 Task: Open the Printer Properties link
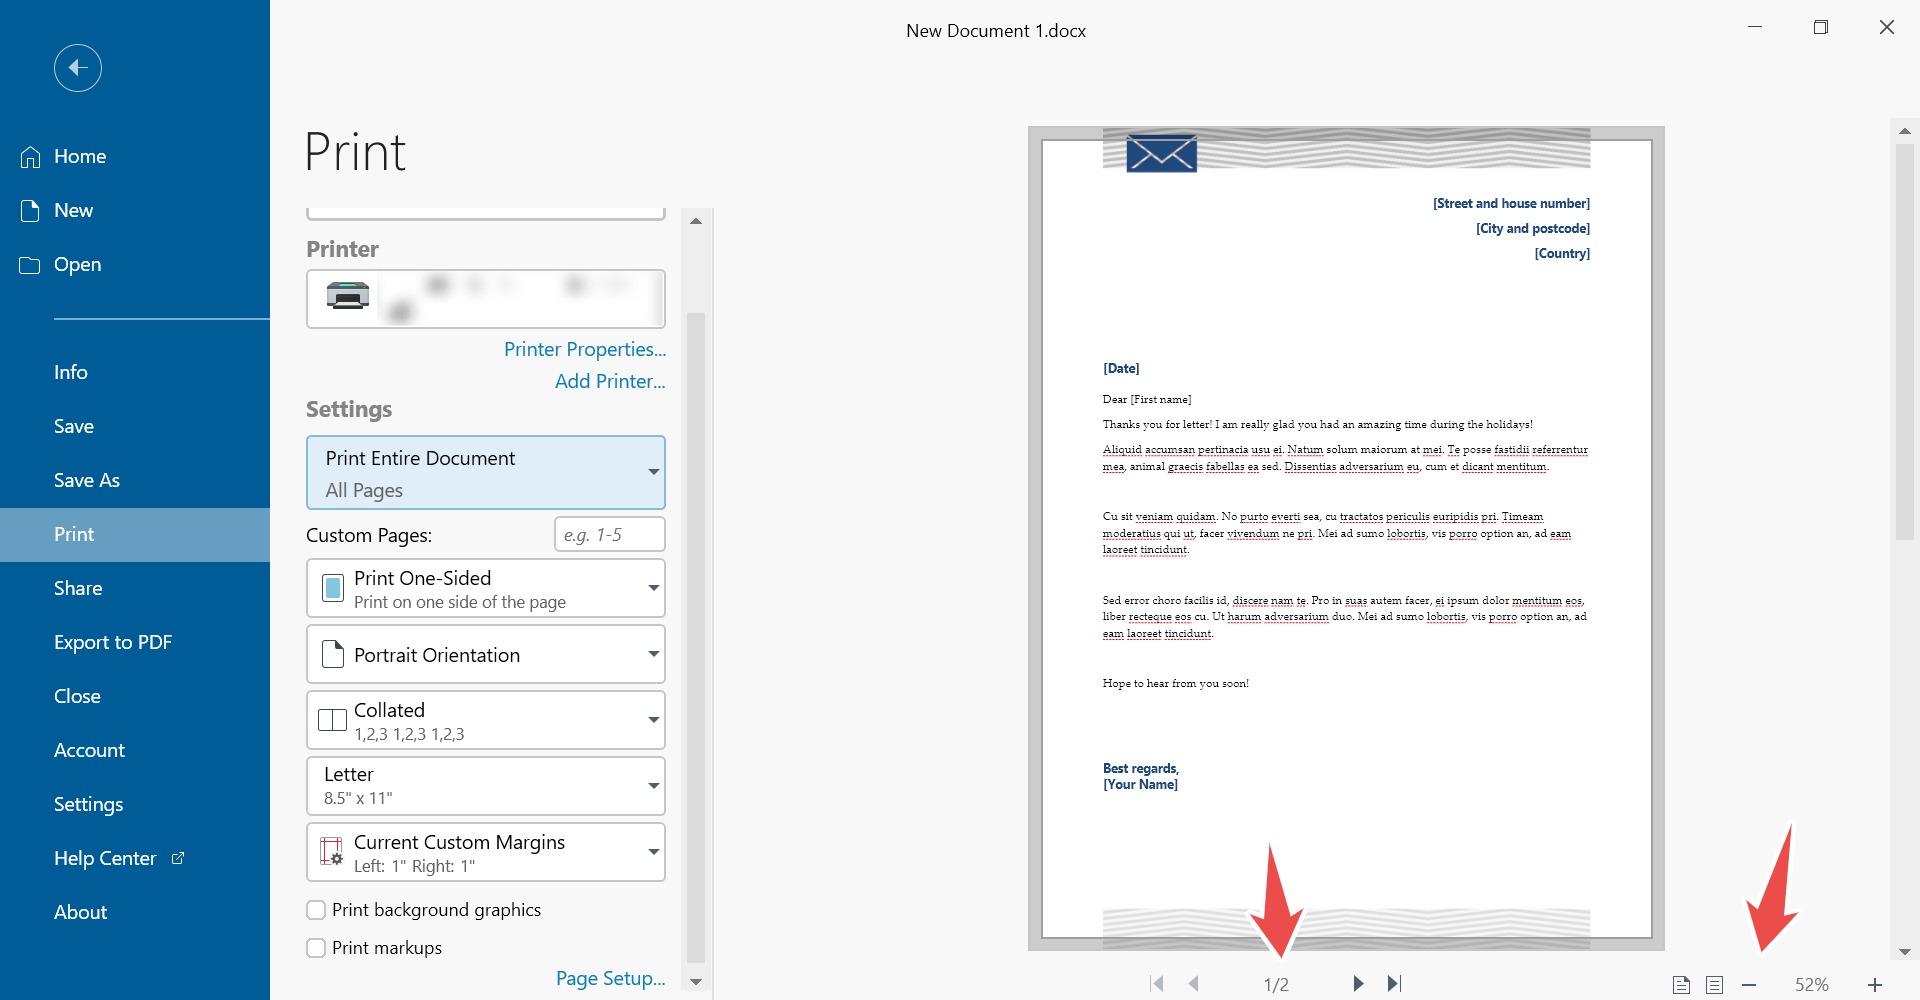coord(584,349)
